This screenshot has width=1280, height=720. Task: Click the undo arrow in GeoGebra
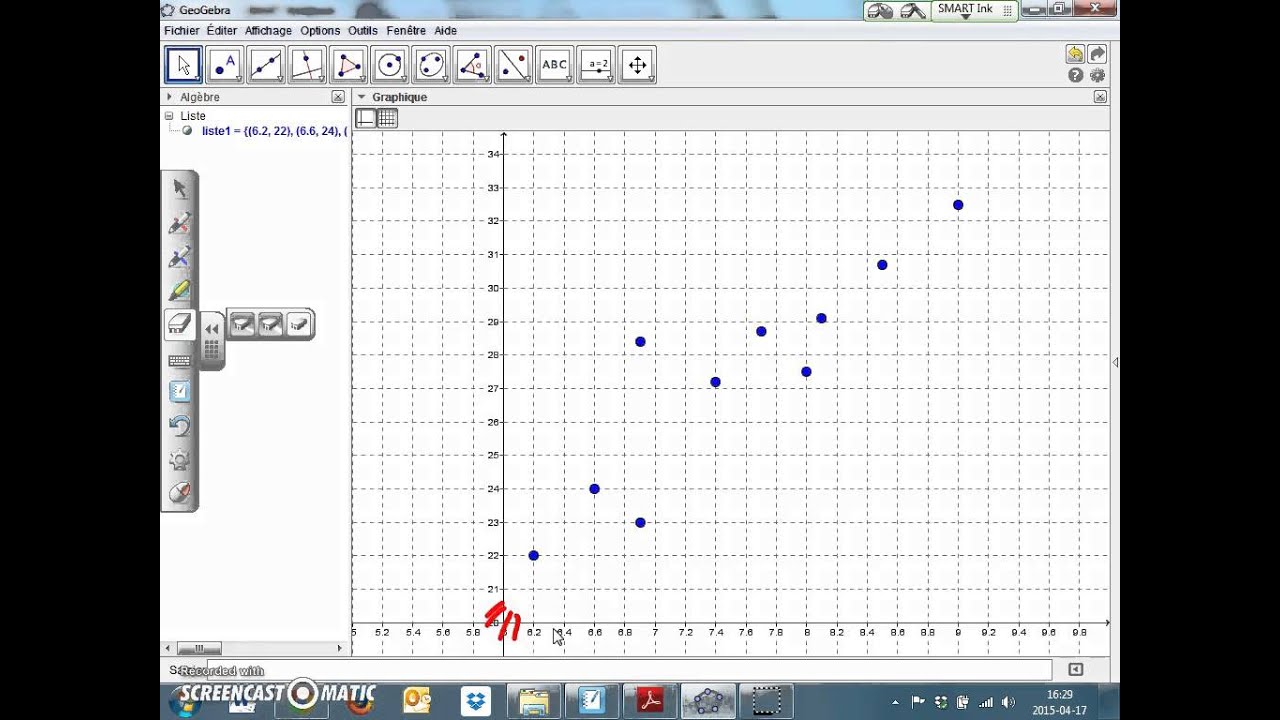(1075, 54)
